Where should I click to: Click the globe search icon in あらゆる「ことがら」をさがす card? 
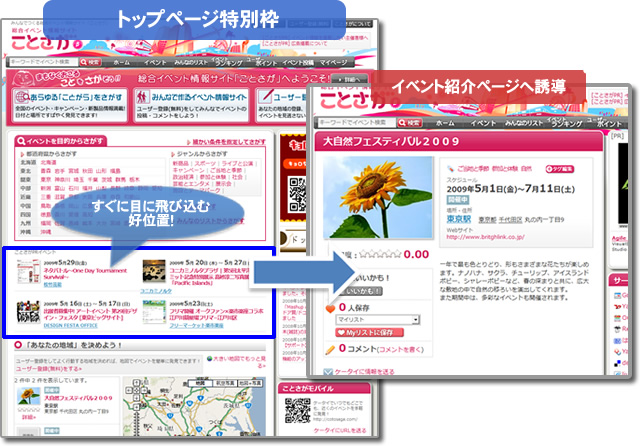[x=22, y=97]
